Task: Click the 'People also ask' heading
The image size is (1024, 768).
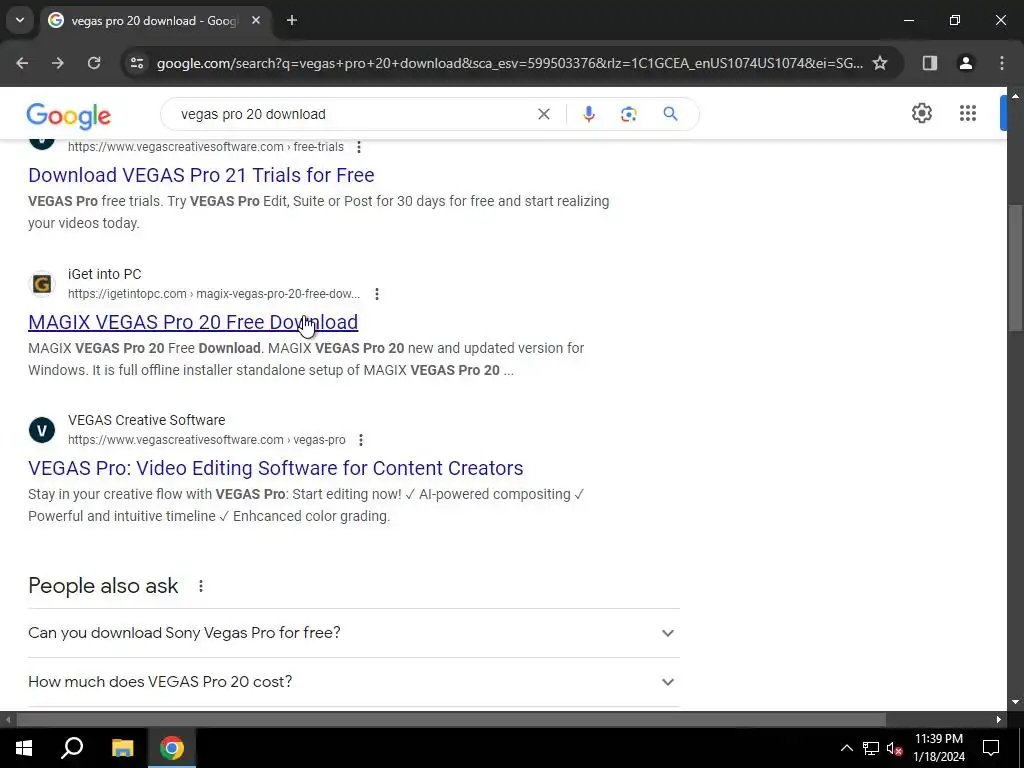Action: [x=103, y=586]
